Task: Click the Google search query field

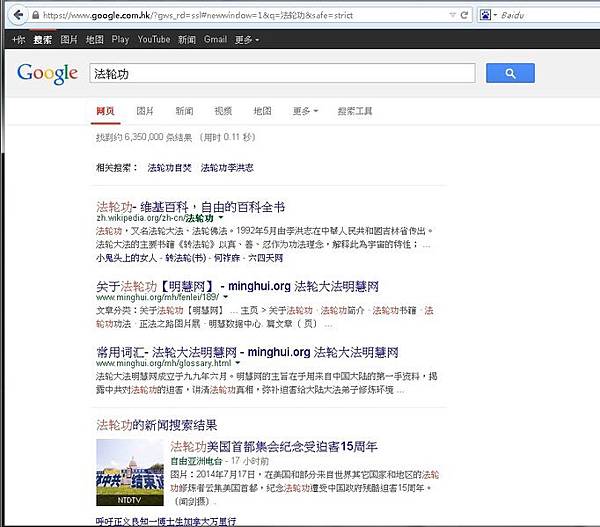Action: click(282, 73)
